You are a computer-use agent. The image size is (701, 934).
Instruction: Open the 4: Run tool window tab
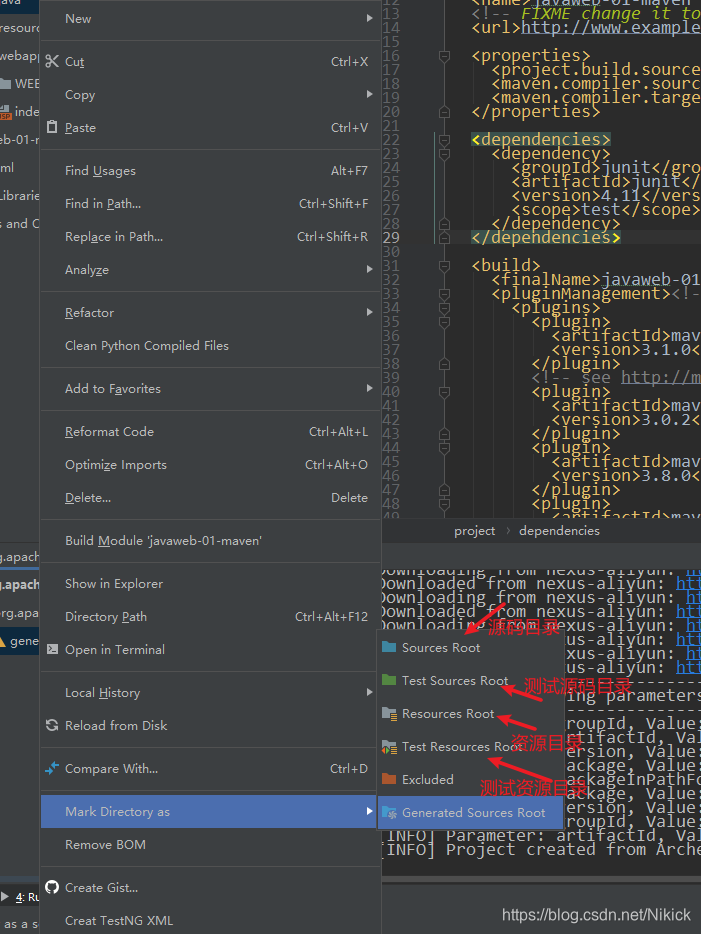click(x=27, y=896)
